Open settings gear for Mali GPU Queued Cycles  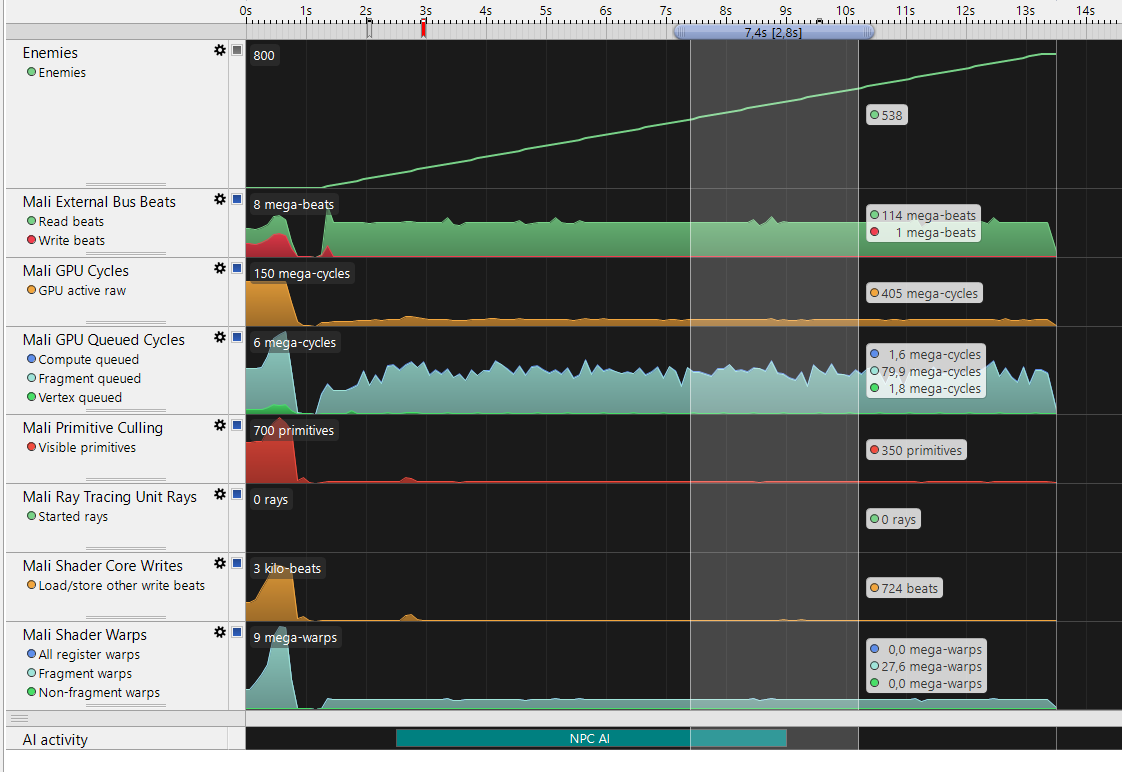220,337
